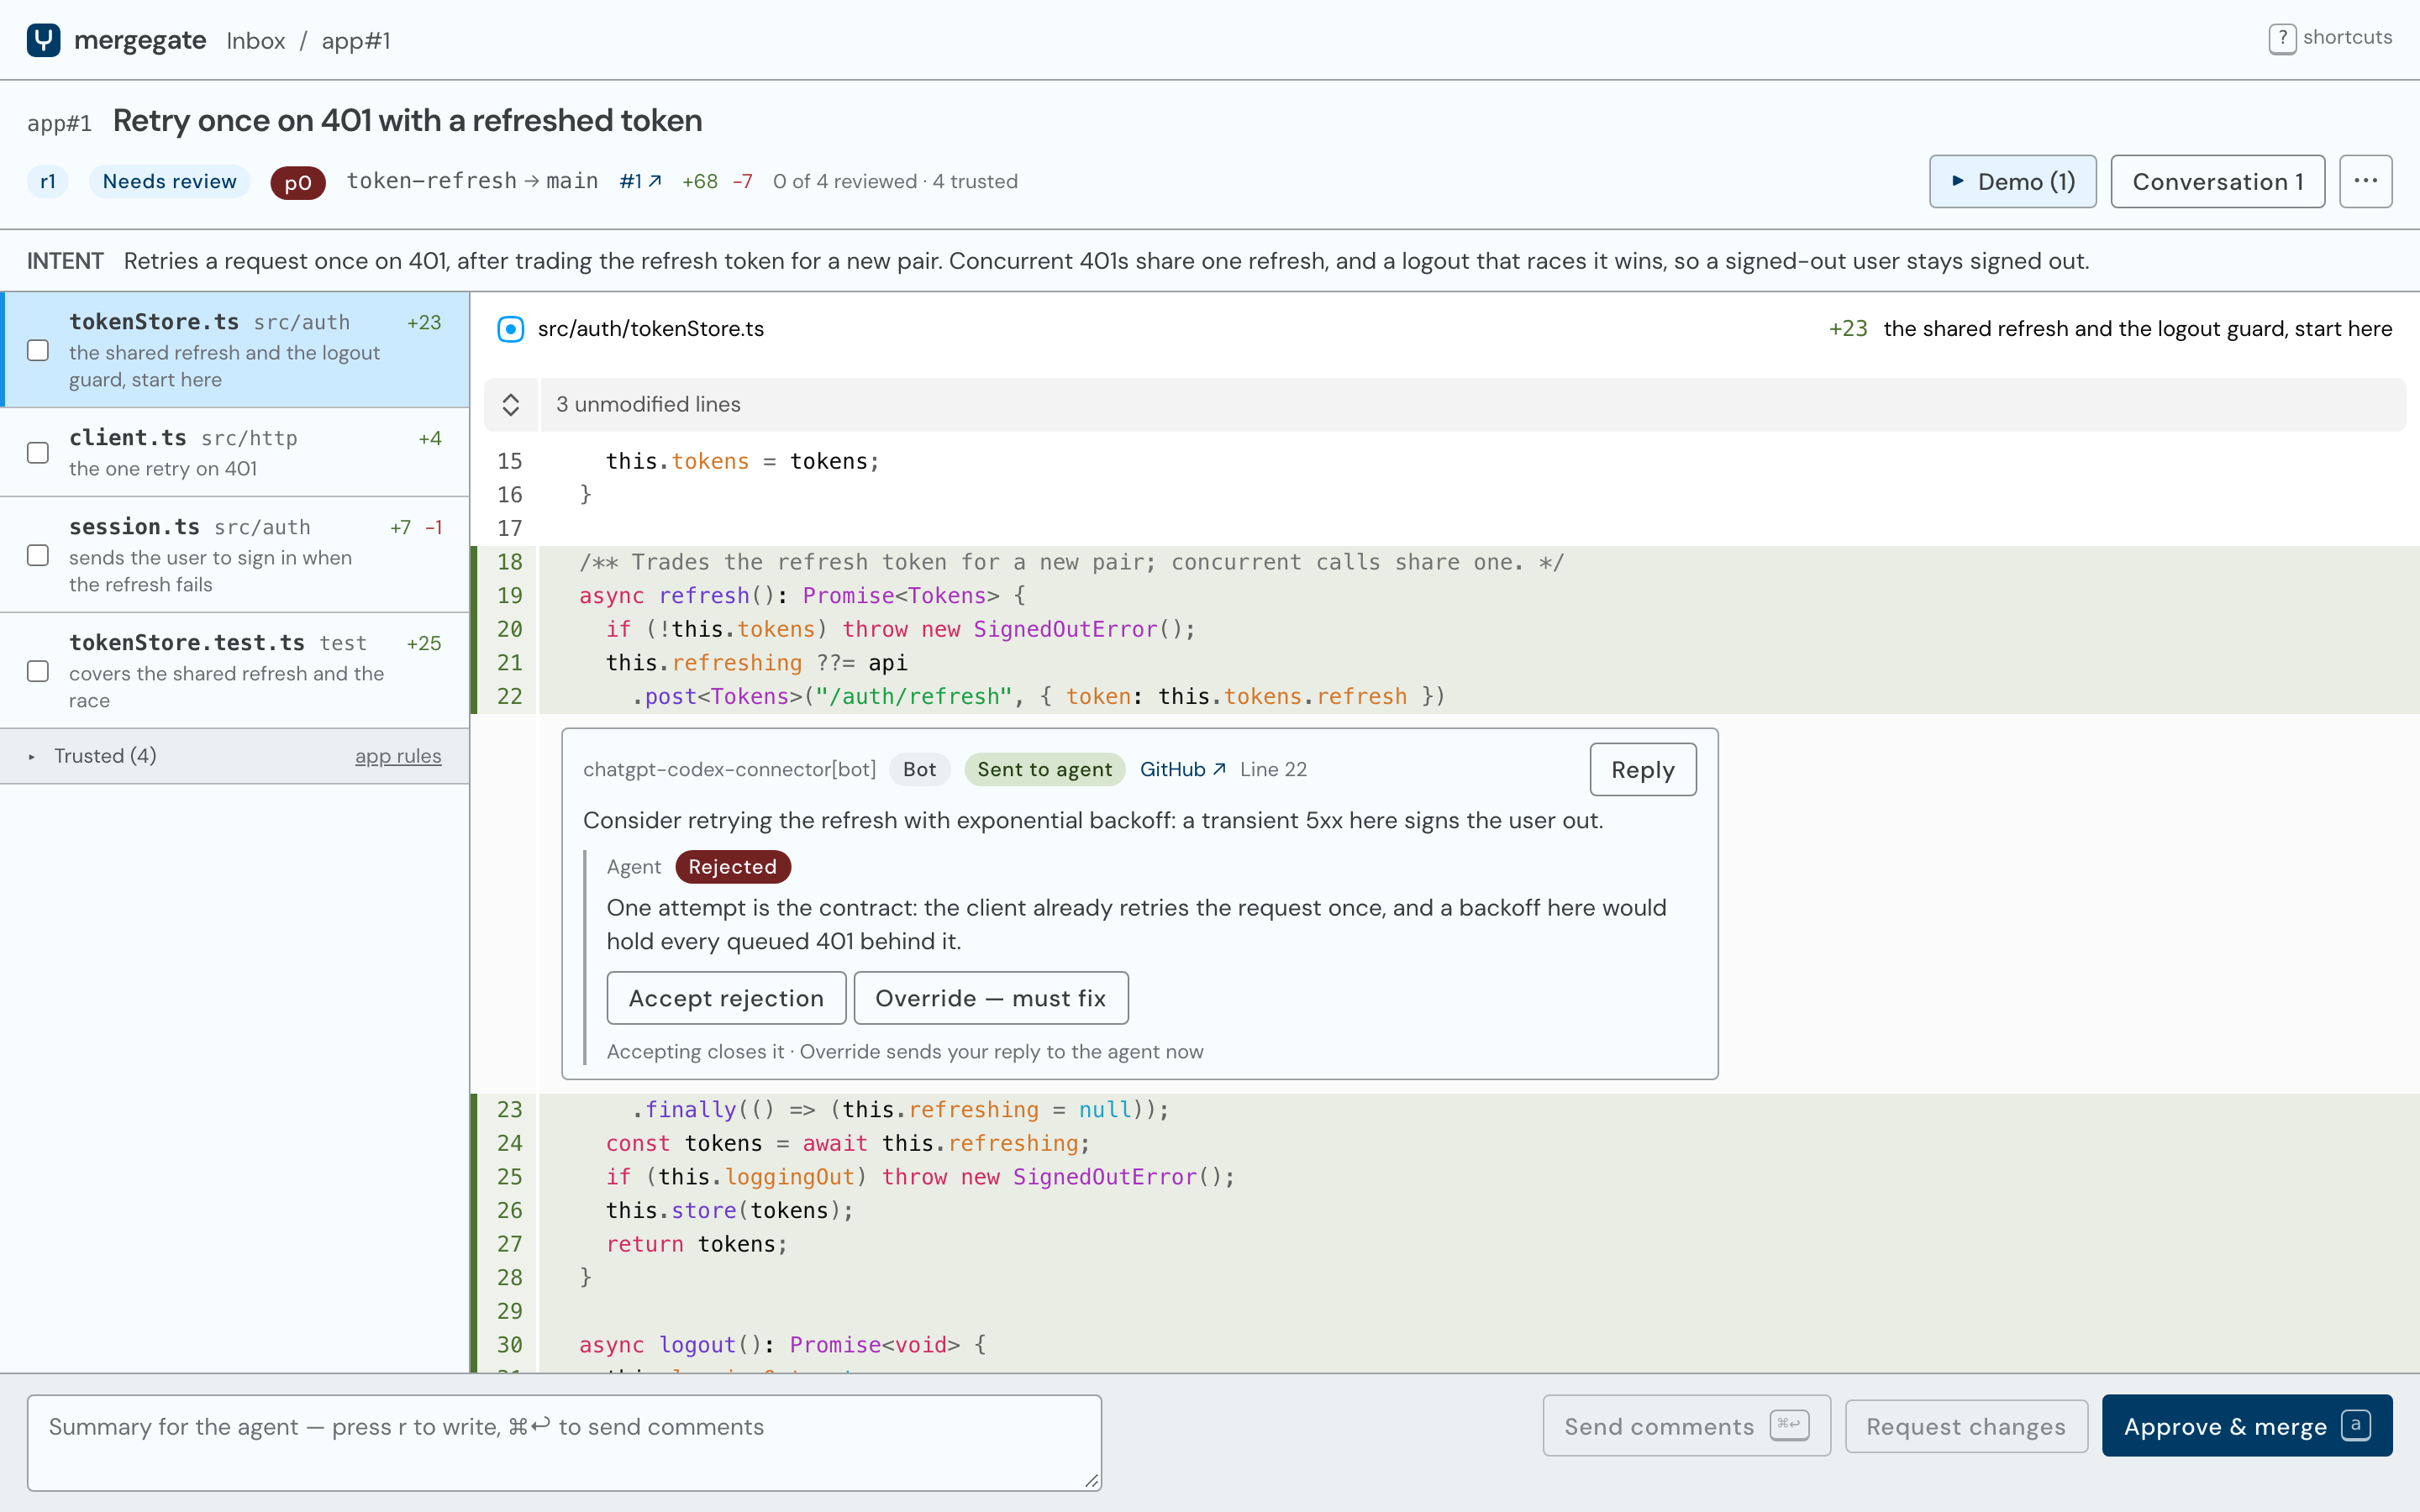Open the app rules link

[x=398, y=756]
